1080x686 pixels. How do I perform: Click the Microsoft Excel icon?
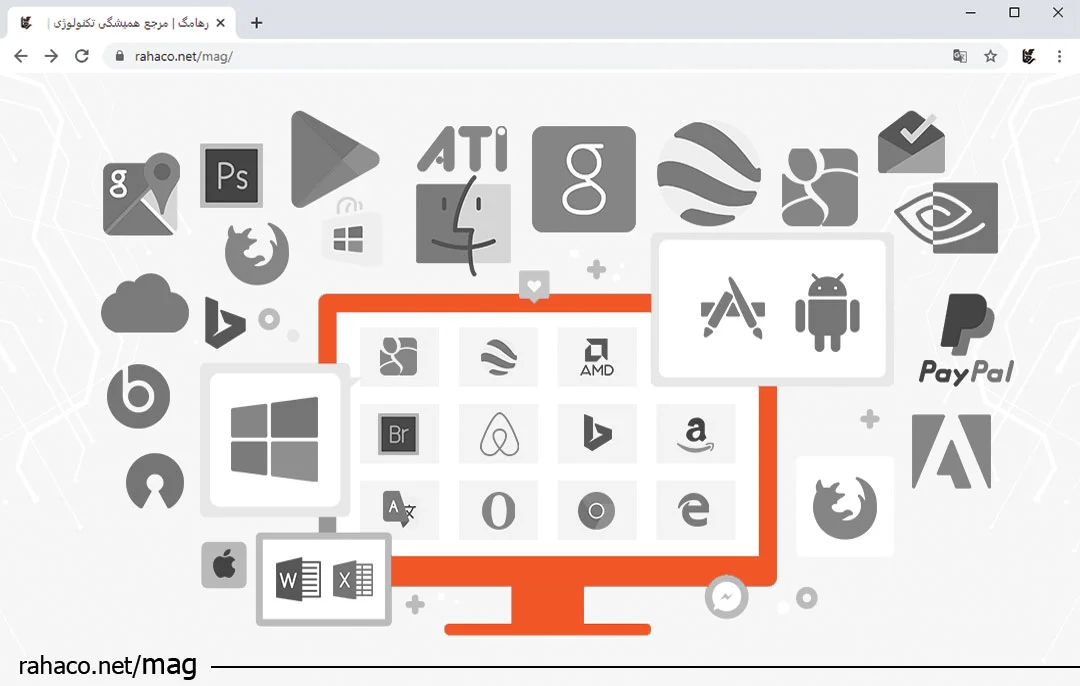pos(353,580)
